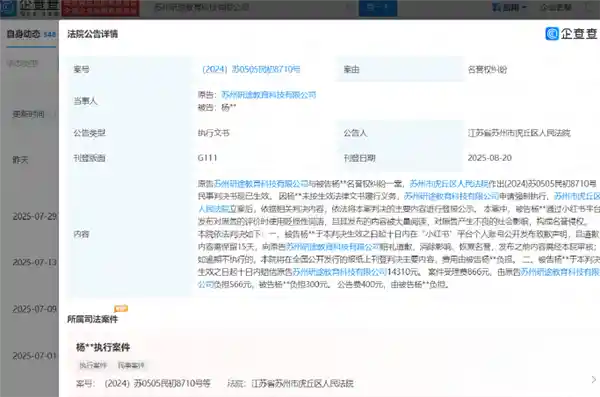Click the 苏州市虎丘区人民法院 link in the content
The height and width of the screenshot is (397, 600).
click(448, 184)
